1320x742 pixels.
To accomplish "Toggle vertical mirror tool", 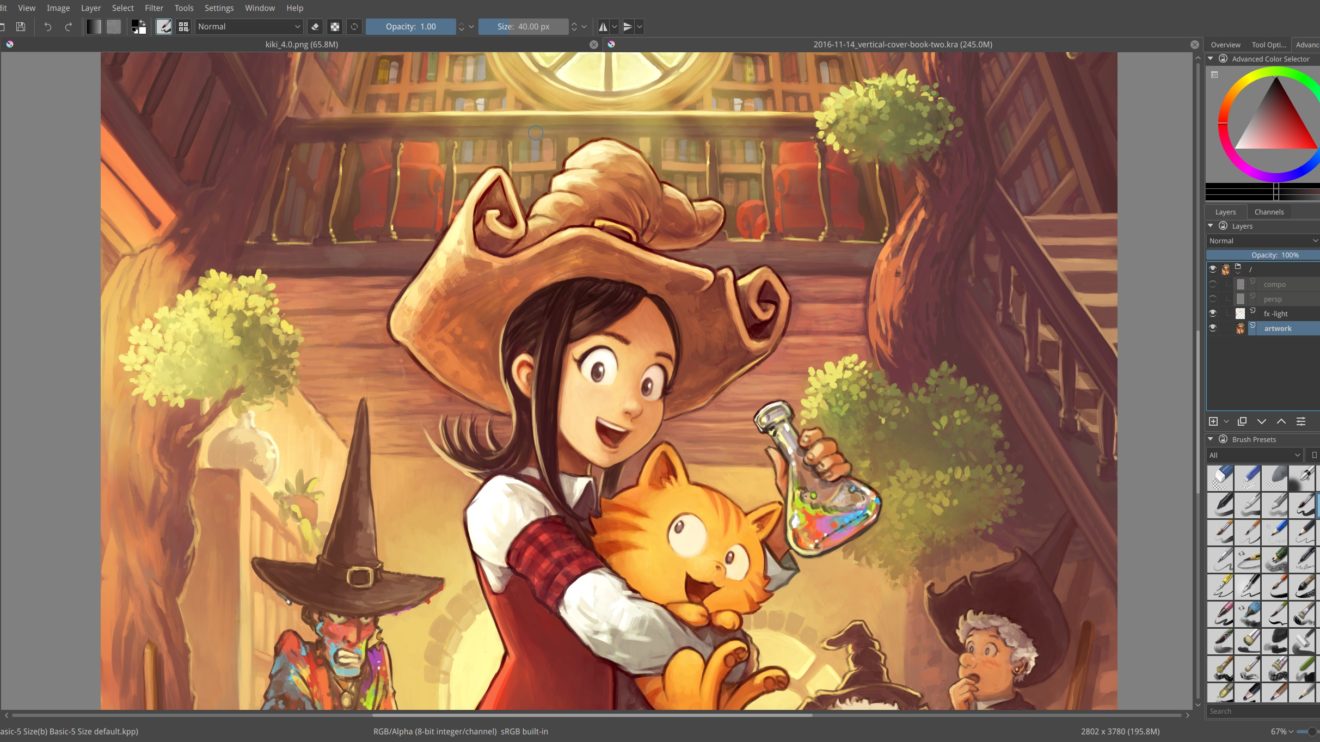I will point(628,27).
